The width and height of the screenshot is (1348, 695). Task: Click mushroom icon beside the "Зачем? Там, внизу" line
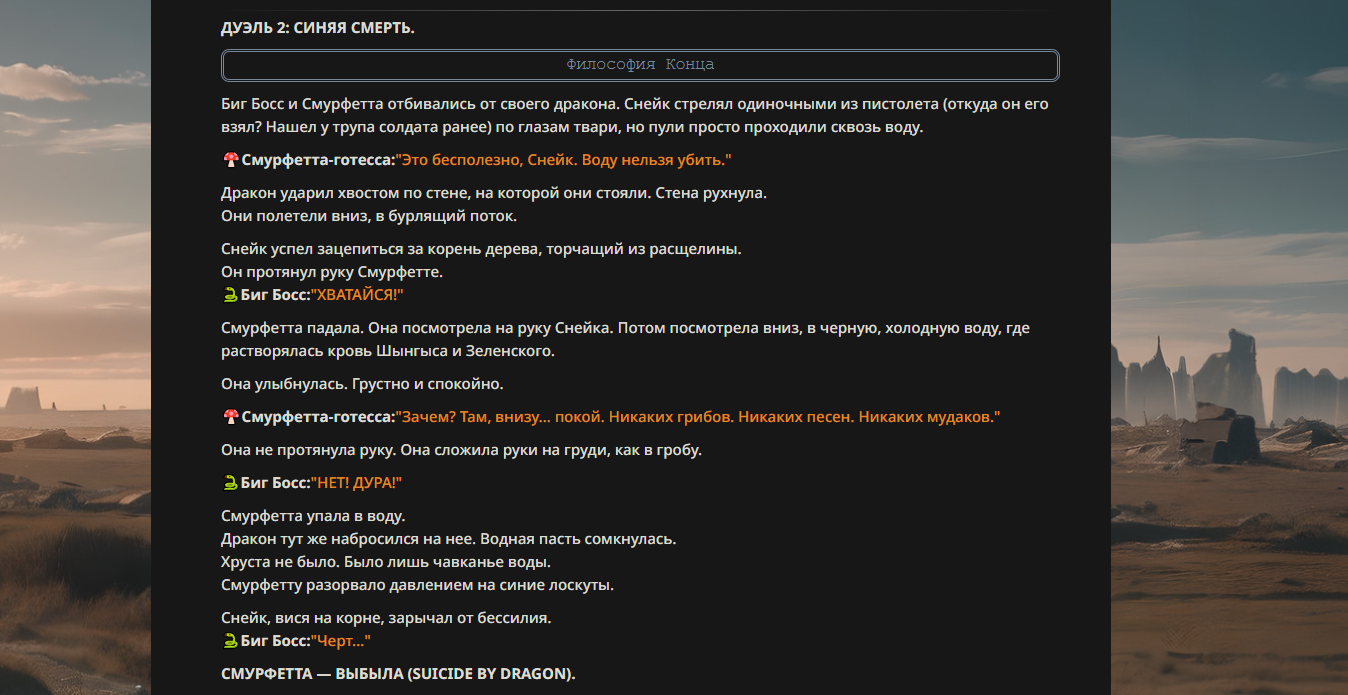(230, 417)
